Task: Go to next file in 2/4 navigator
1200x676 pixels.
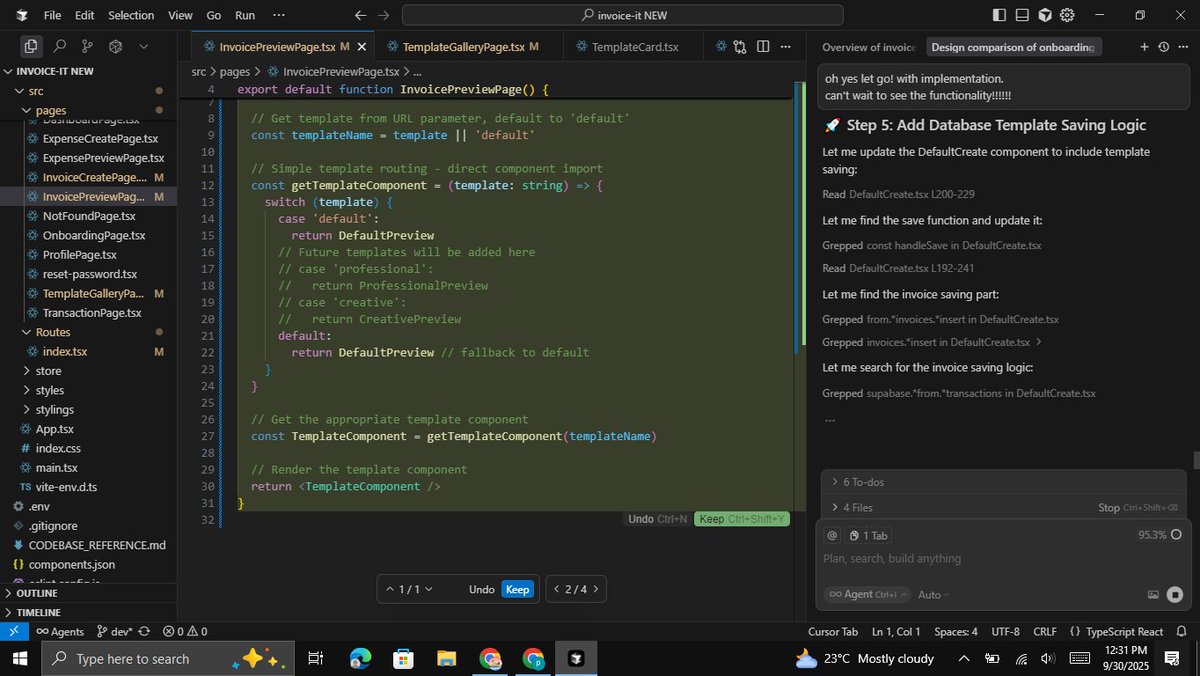Action: (596, 589)
